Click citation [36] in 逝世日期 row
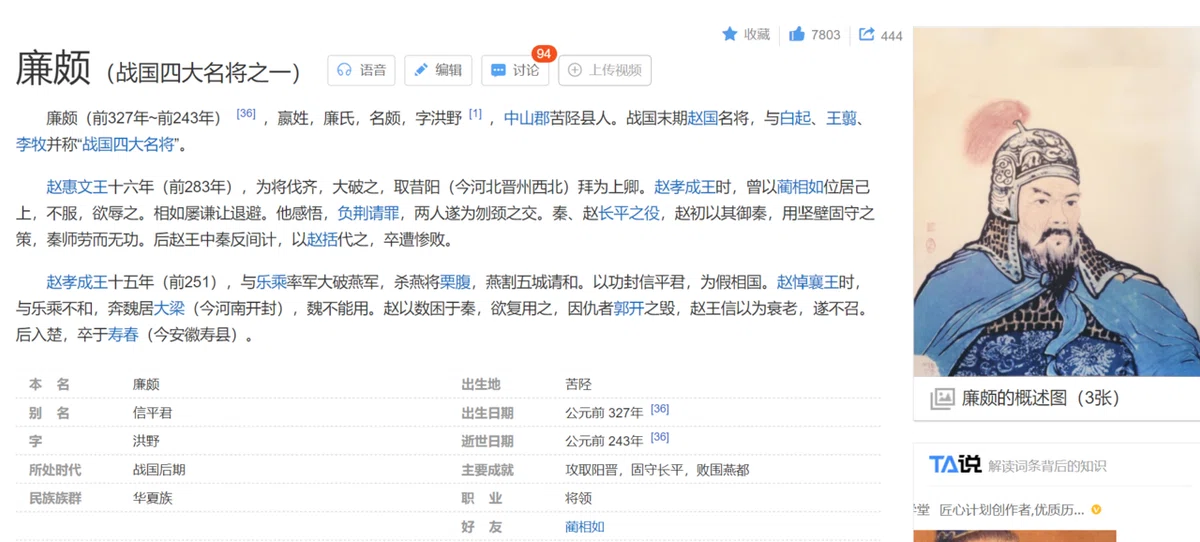This screenshot has width=1200, height=542. (x=660, y=437)
